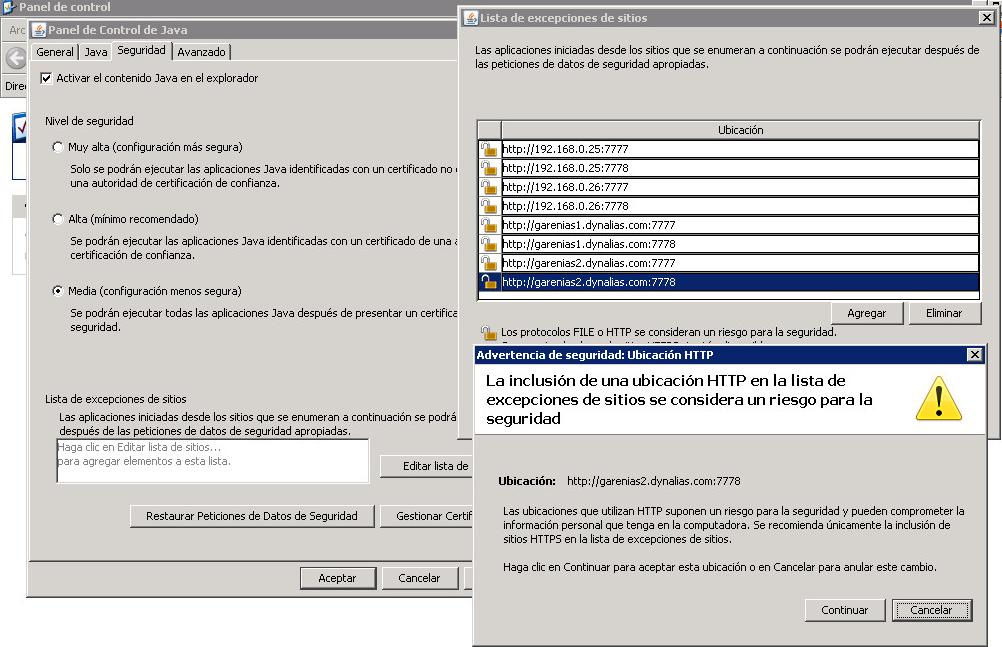Select the http://192.168.0.26:7778 entry
This screenshot has height=647, width=1002.
point(741,206)
